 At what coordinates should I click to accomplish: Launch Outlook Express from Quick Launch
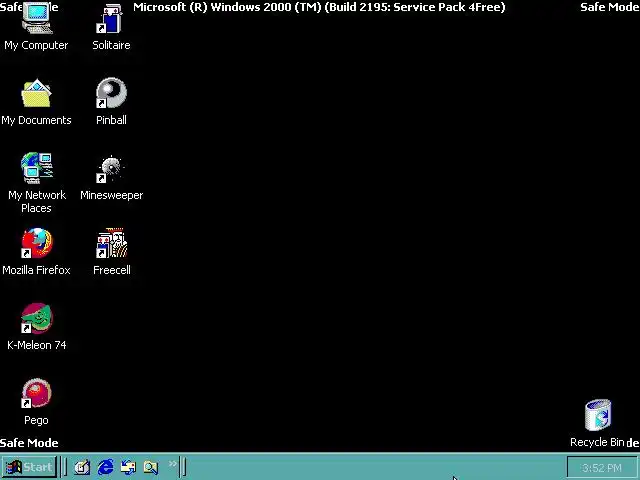[128, 467]
